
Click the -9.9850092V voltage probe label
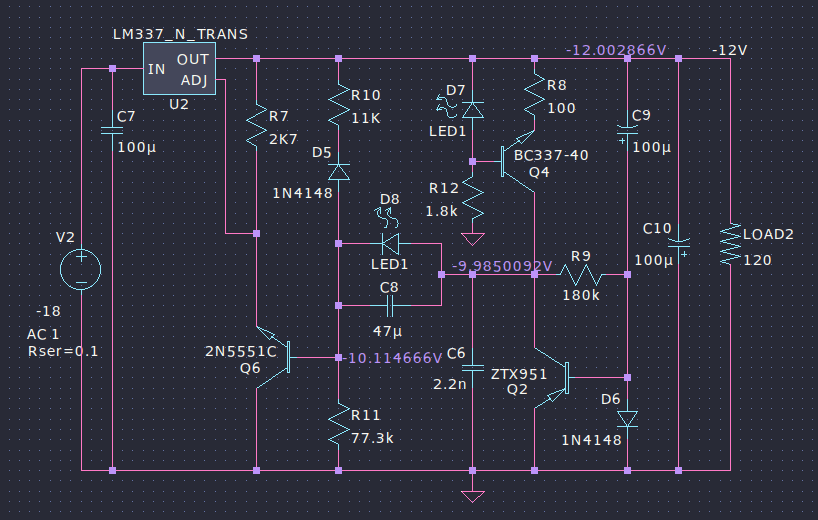coord(501,267)
